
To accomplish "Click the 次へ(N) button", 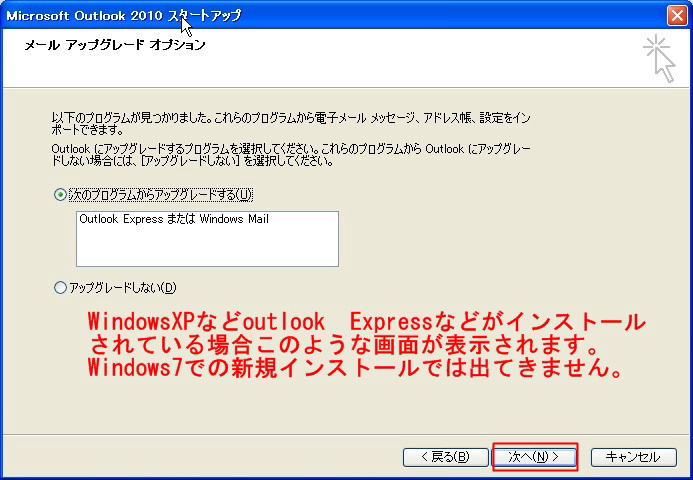I will [534, 457].
